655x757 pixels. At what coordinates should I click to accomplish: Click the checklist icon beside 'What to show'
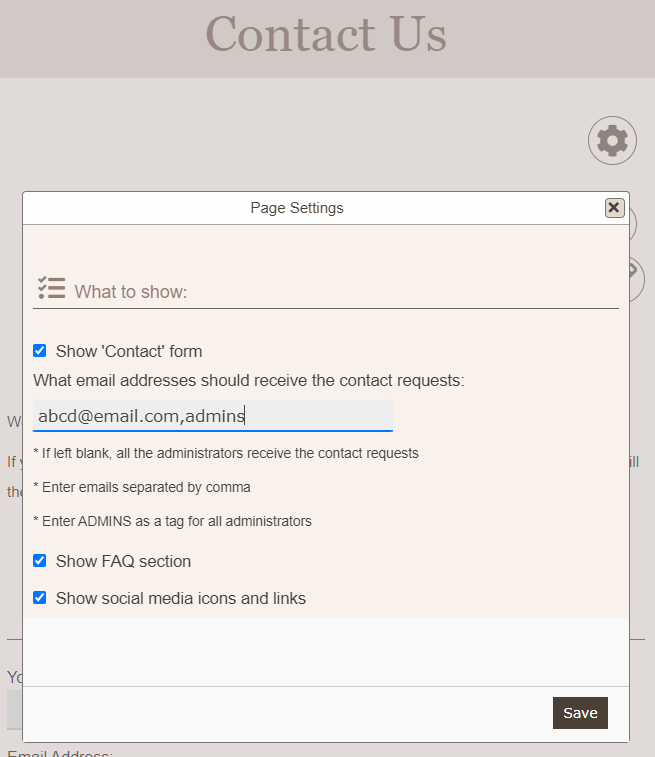51,289
